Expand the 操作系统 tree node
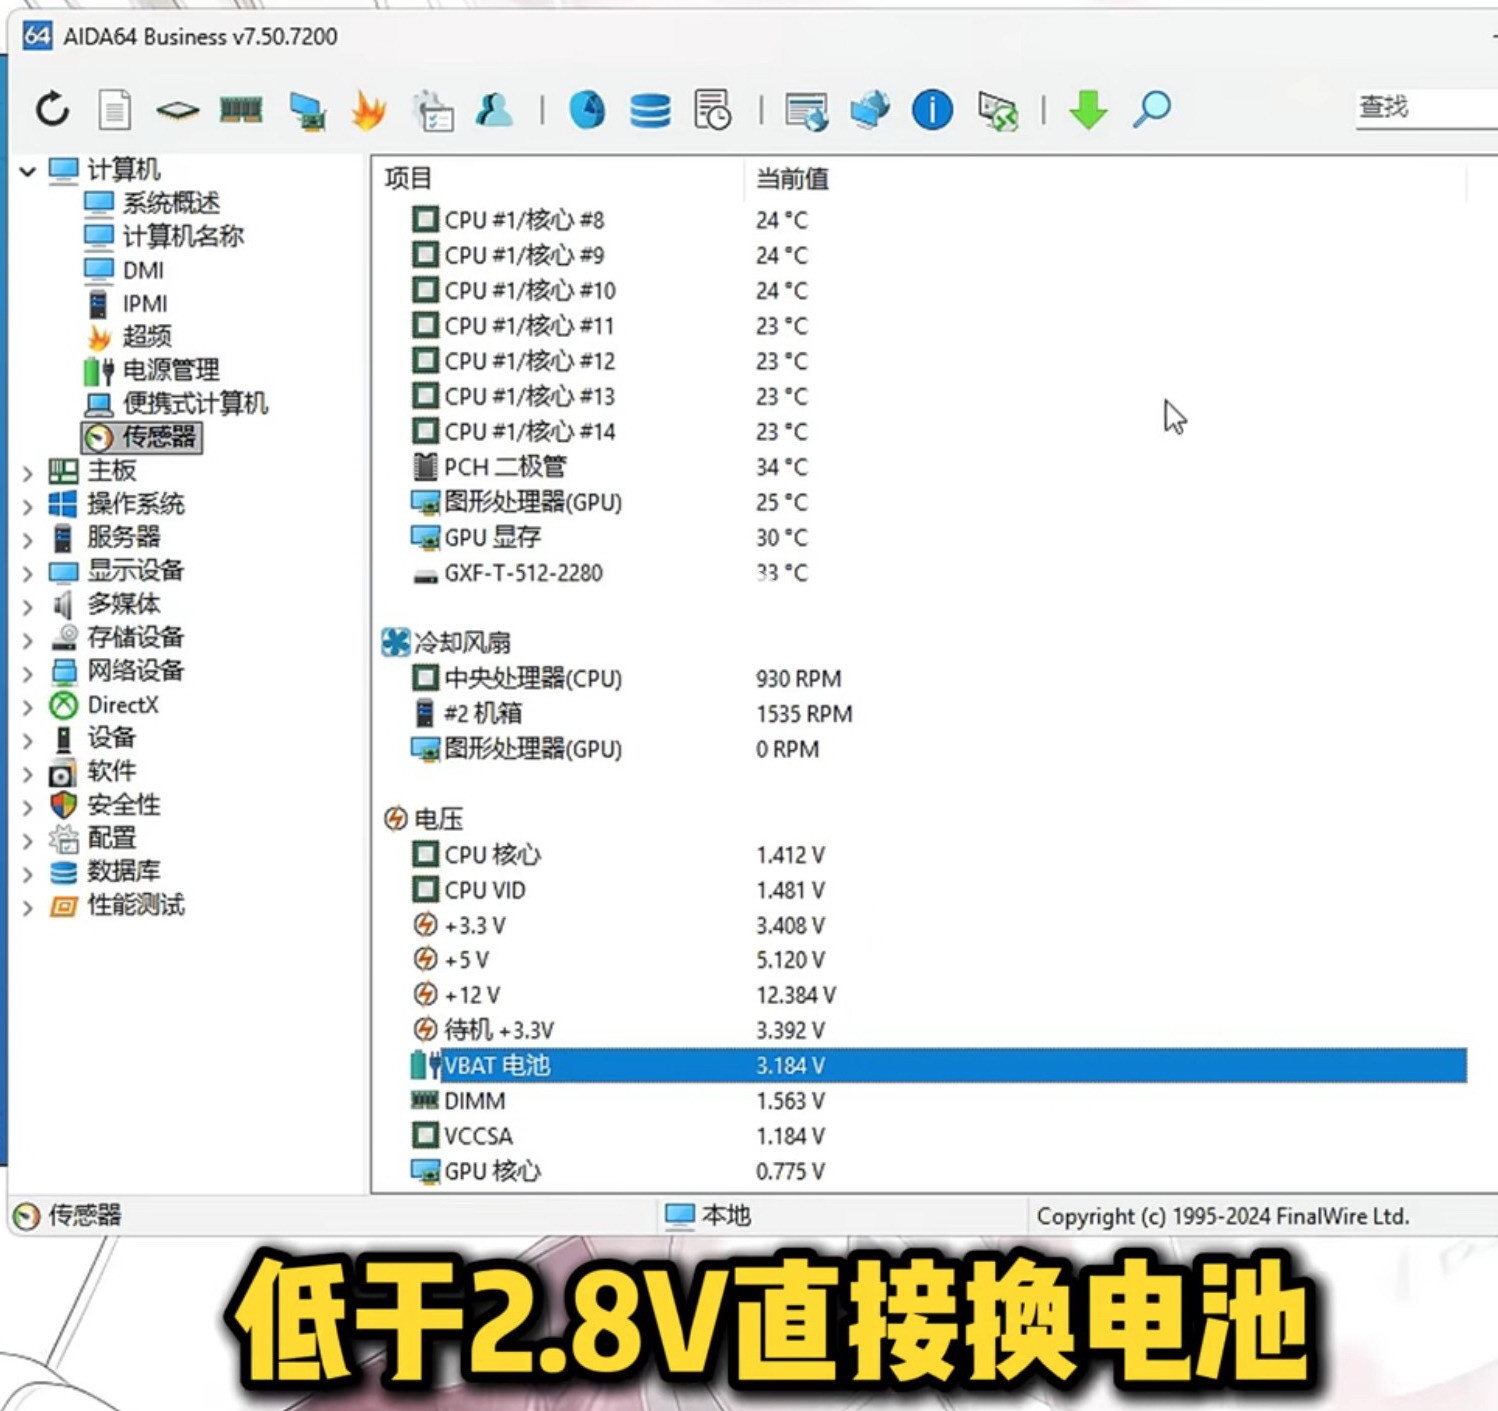 point(28,507)
